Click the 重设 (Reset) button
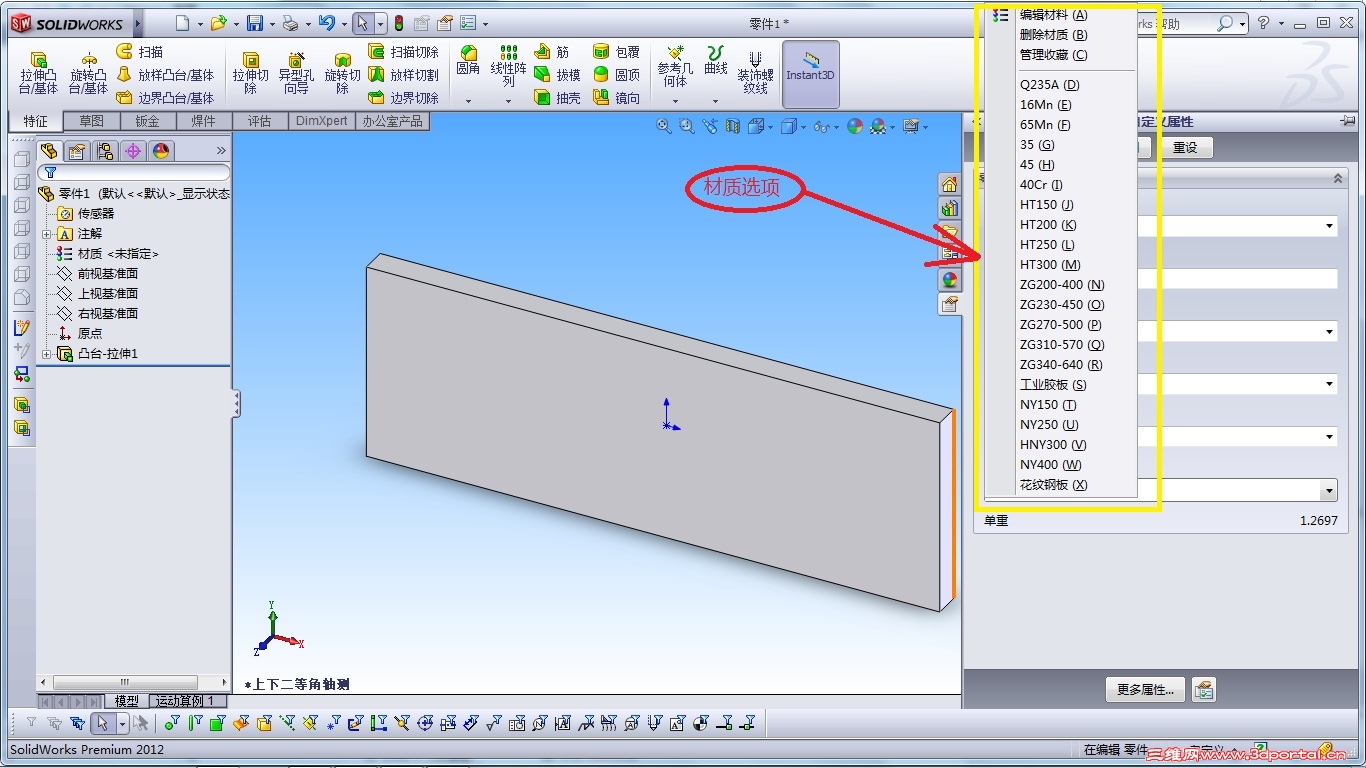The width and height of the screenshot is (1366, 768). (x=1185, y=147)
